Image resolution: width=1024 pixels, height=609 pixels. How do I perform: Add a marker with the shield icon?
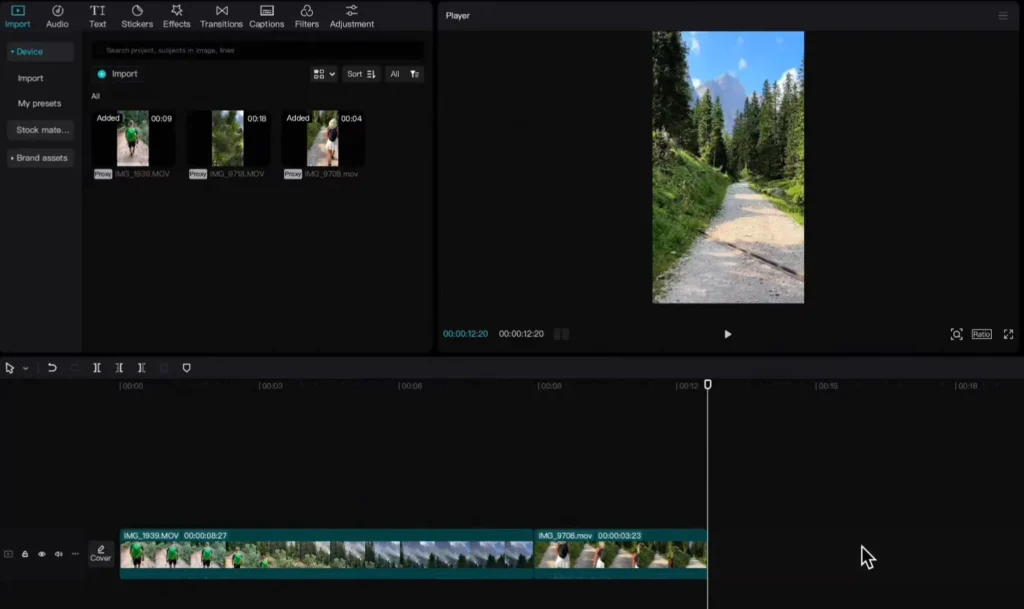[187, 368]
